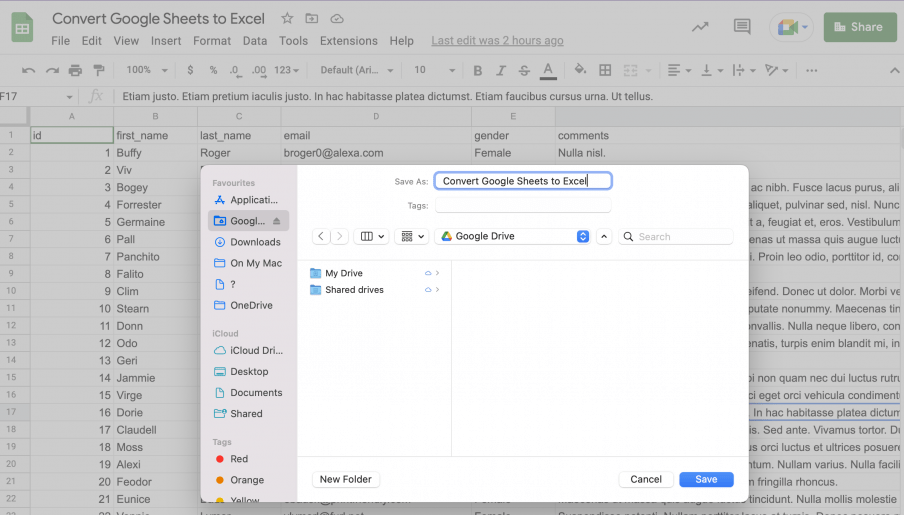
Task: Open the Default font dropdown
Action: click(x=356, y=70)
